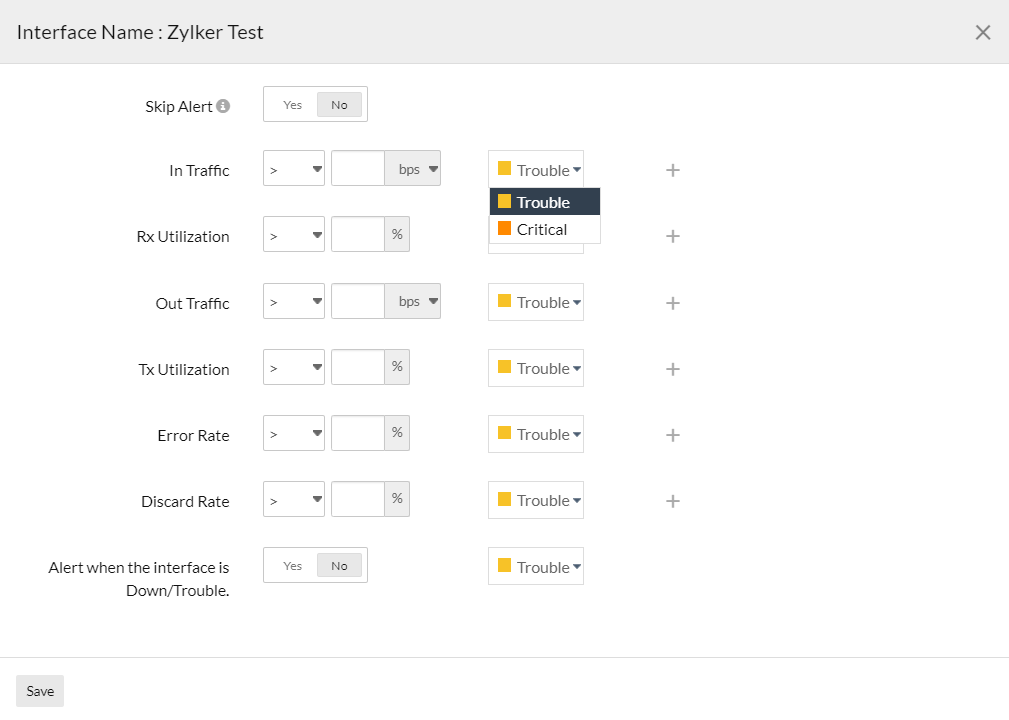Add an extra Tx Utilization threshold
The image size is (1009, 720).
click(672, 368)
